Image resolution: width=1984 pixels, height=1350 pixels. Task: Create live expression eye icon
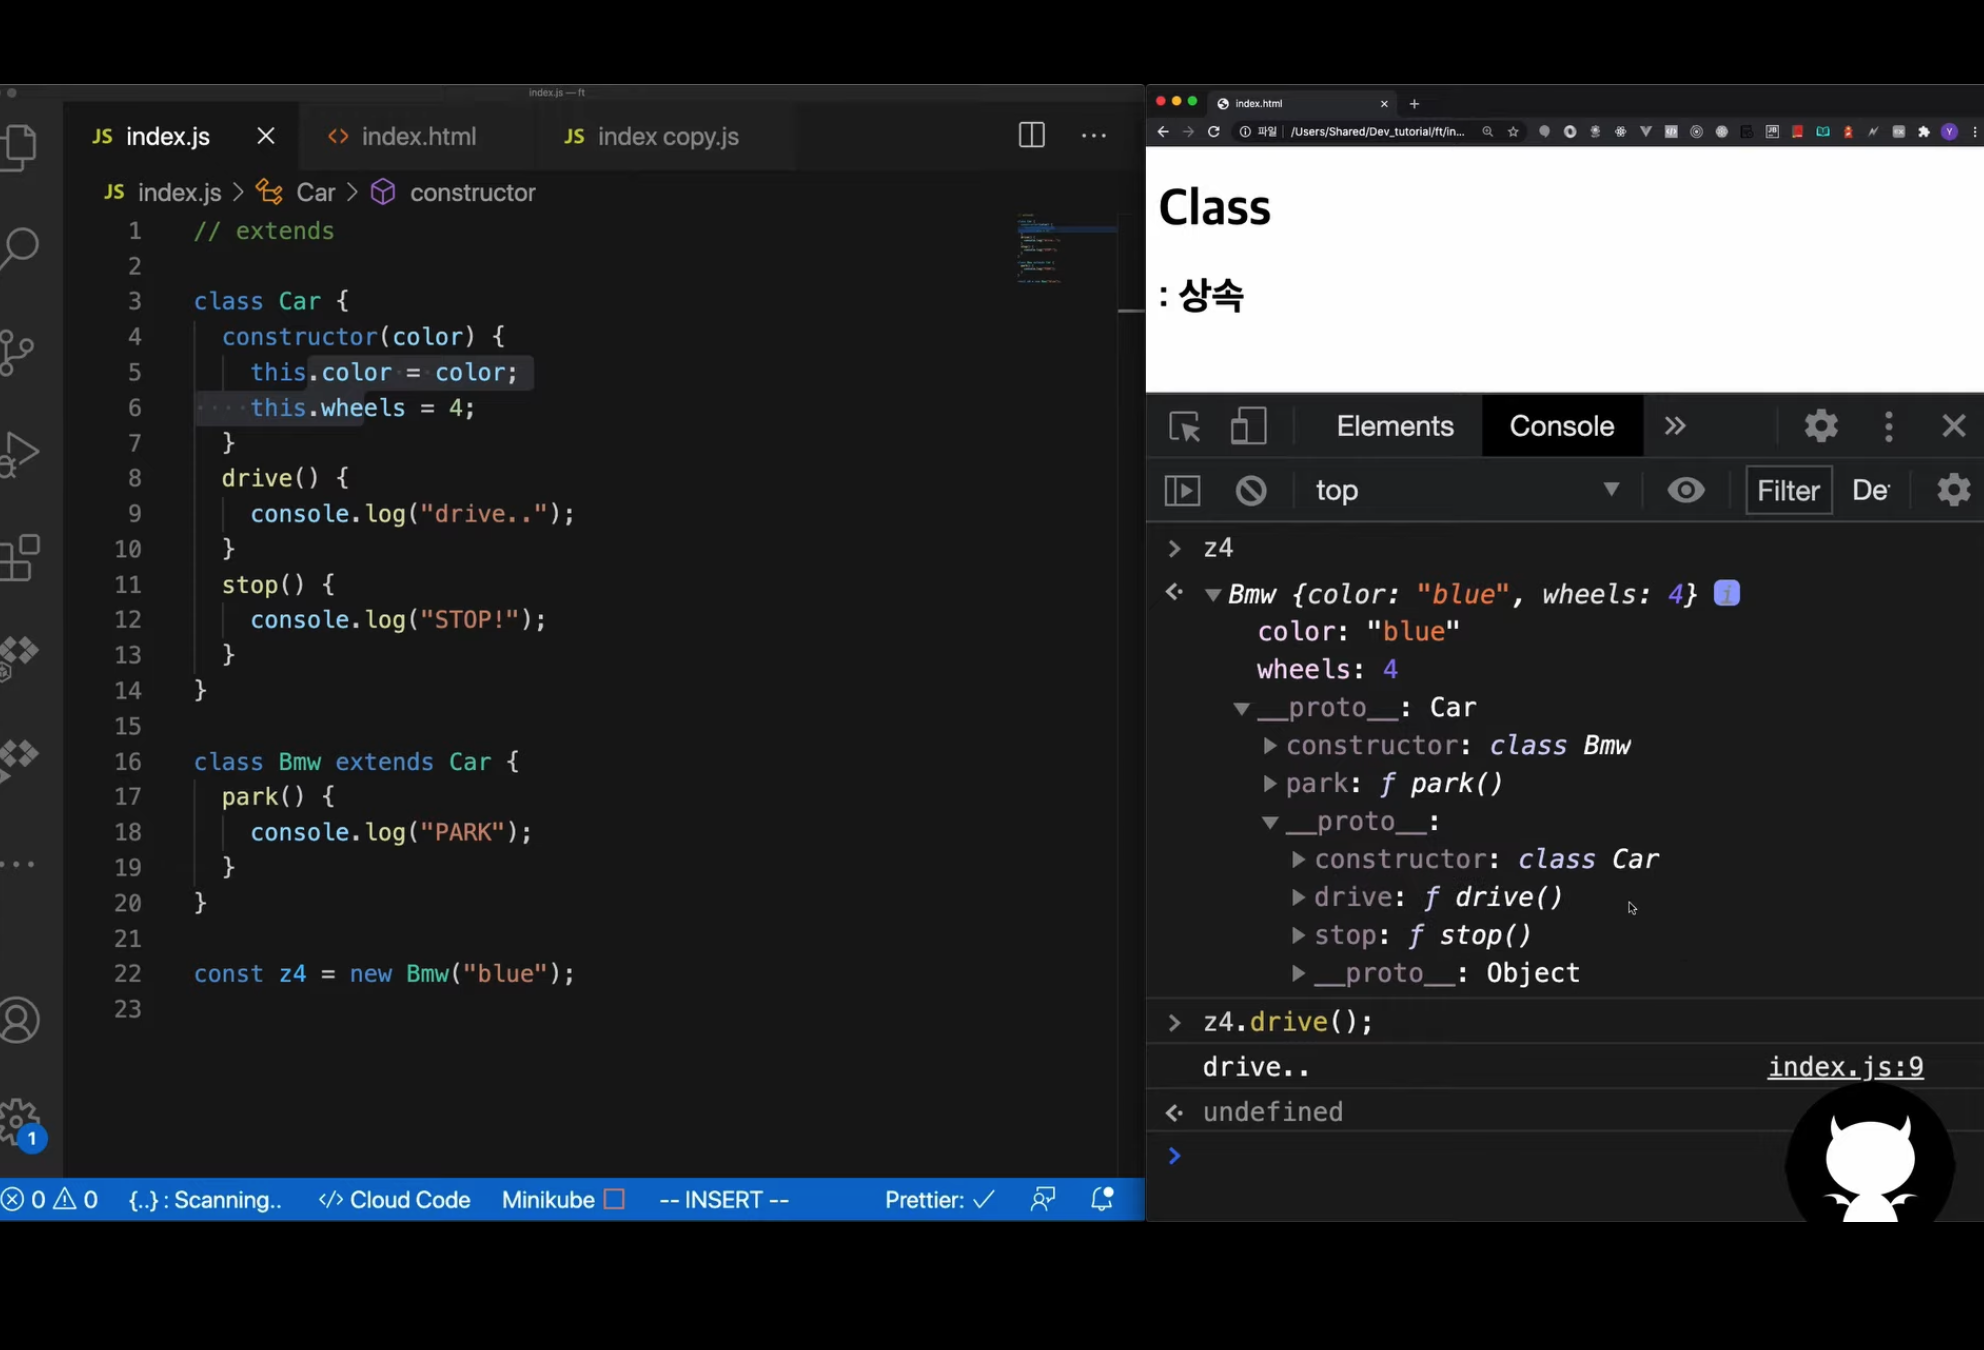(1686, 490)
